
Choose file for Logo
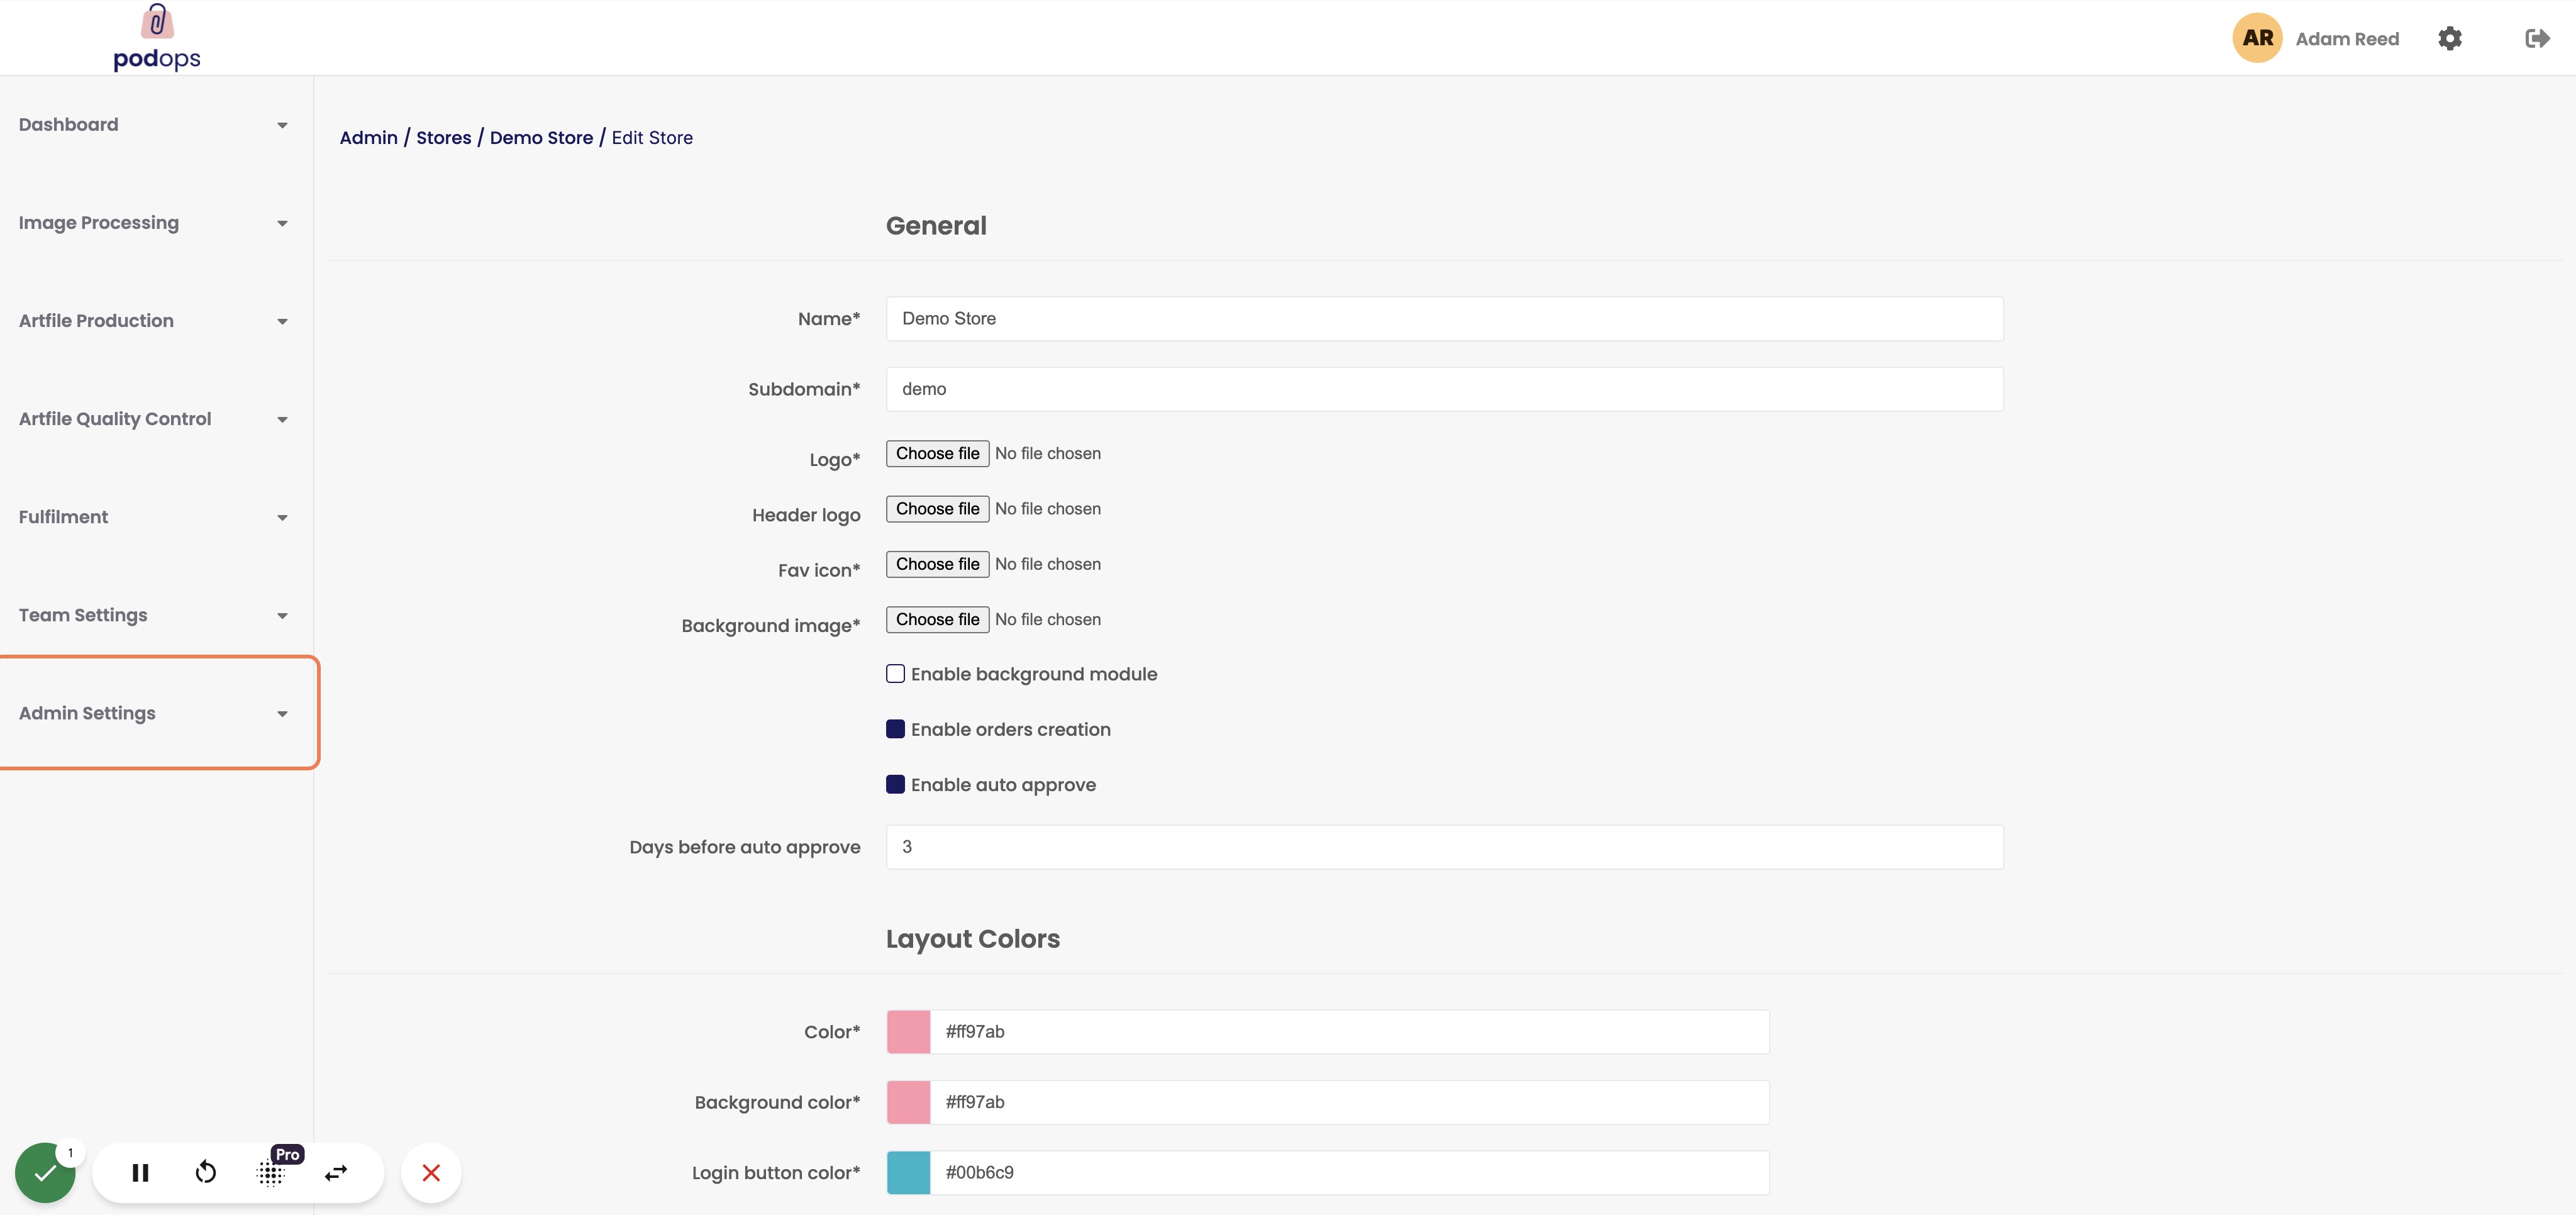[x=937, y=453]
